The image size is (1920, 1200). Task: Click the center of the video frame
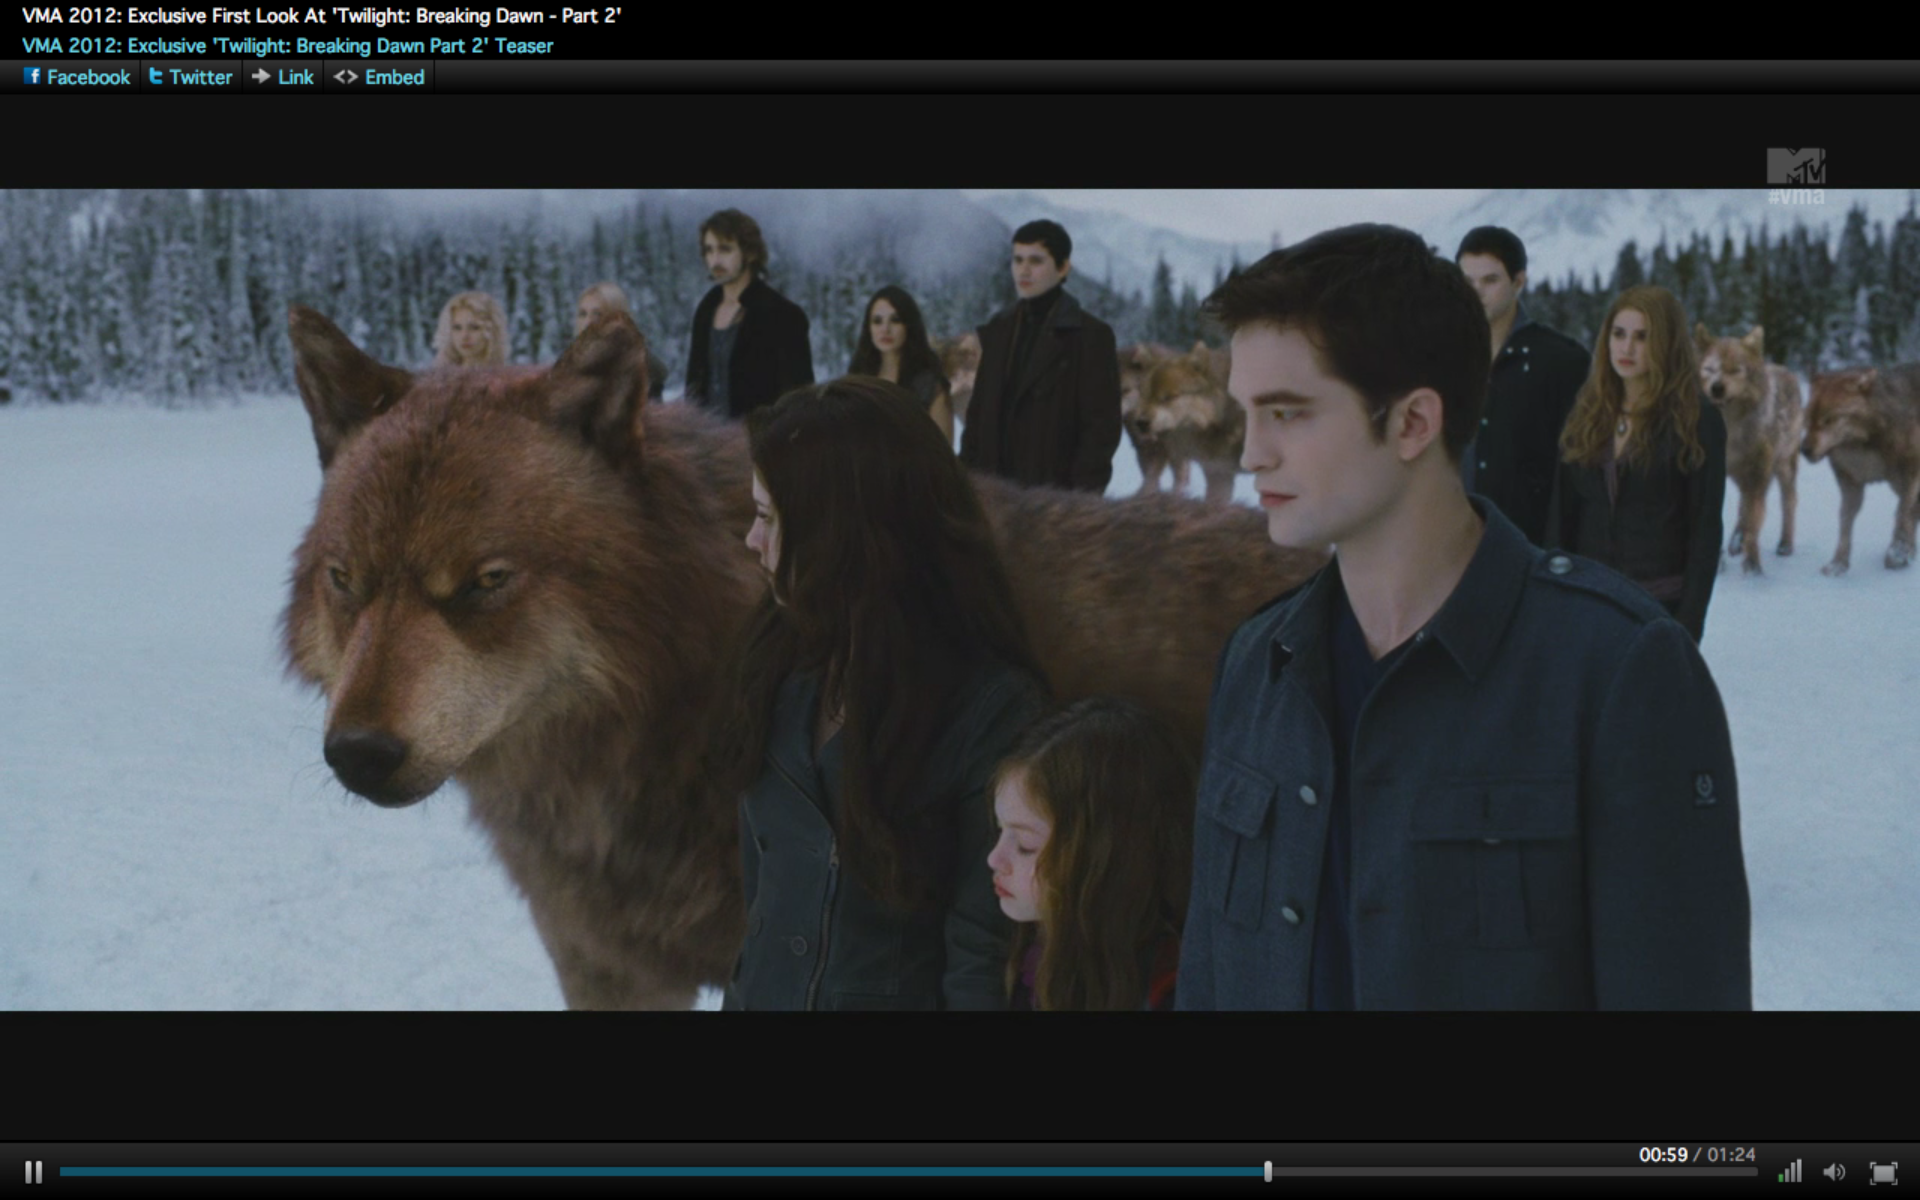tap(960, 600)
